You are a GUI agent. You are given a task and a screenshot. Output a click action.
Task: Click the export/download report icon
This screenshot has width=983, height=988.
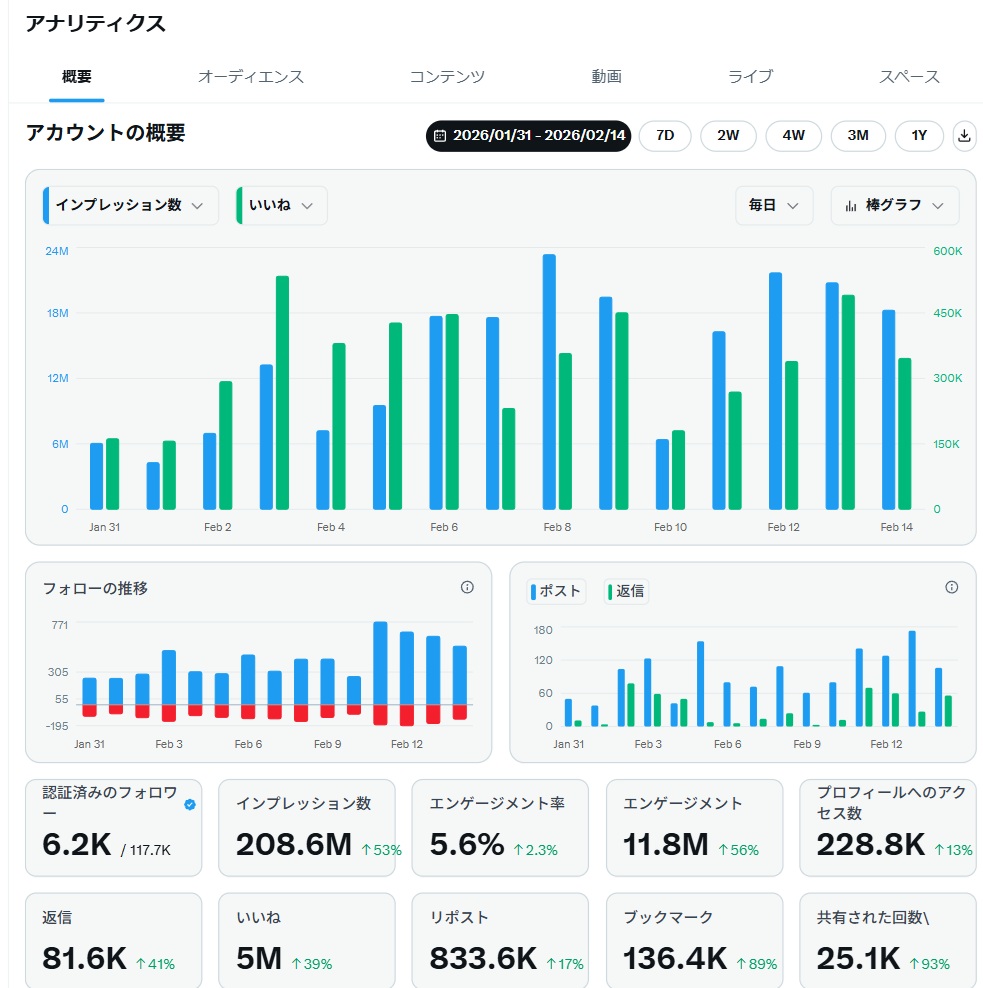964,136
